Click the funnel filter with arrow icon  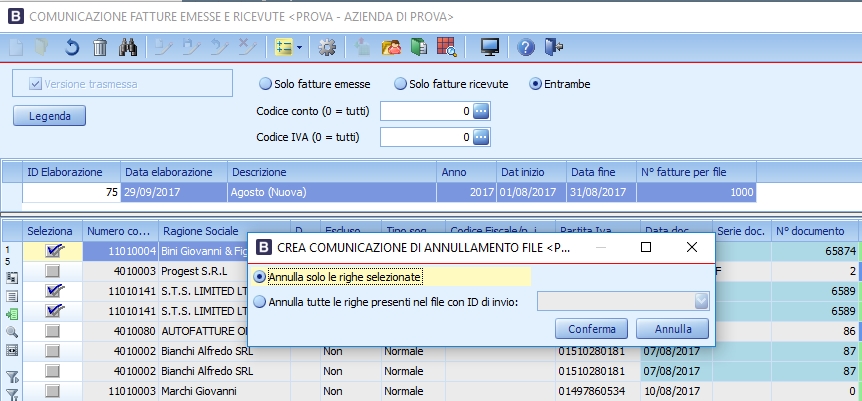coord(12,377)
